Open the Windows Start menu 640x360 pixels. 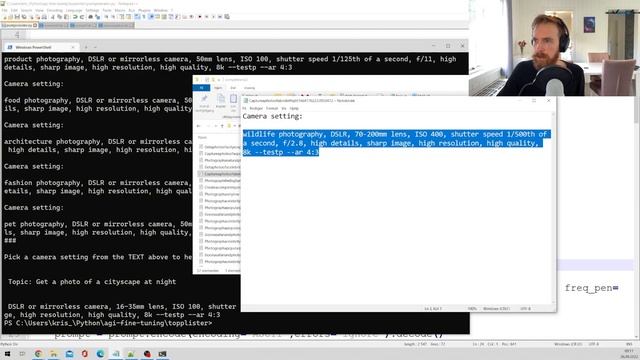(x=7, y=354)
